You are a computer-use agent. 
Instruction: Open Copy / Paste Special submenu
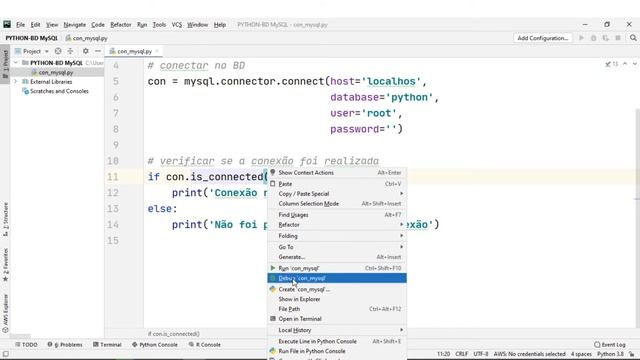tap(337, 194)
